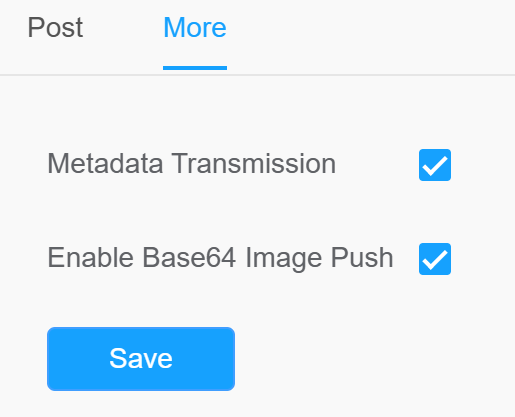Go back to the Post tab

(55, 28)
